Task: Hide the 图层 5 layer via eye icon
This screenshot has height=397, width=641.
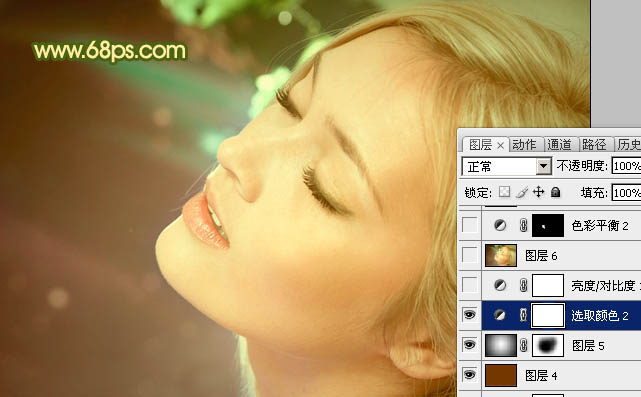Action: pyautogui.click(x=469, y=345)
